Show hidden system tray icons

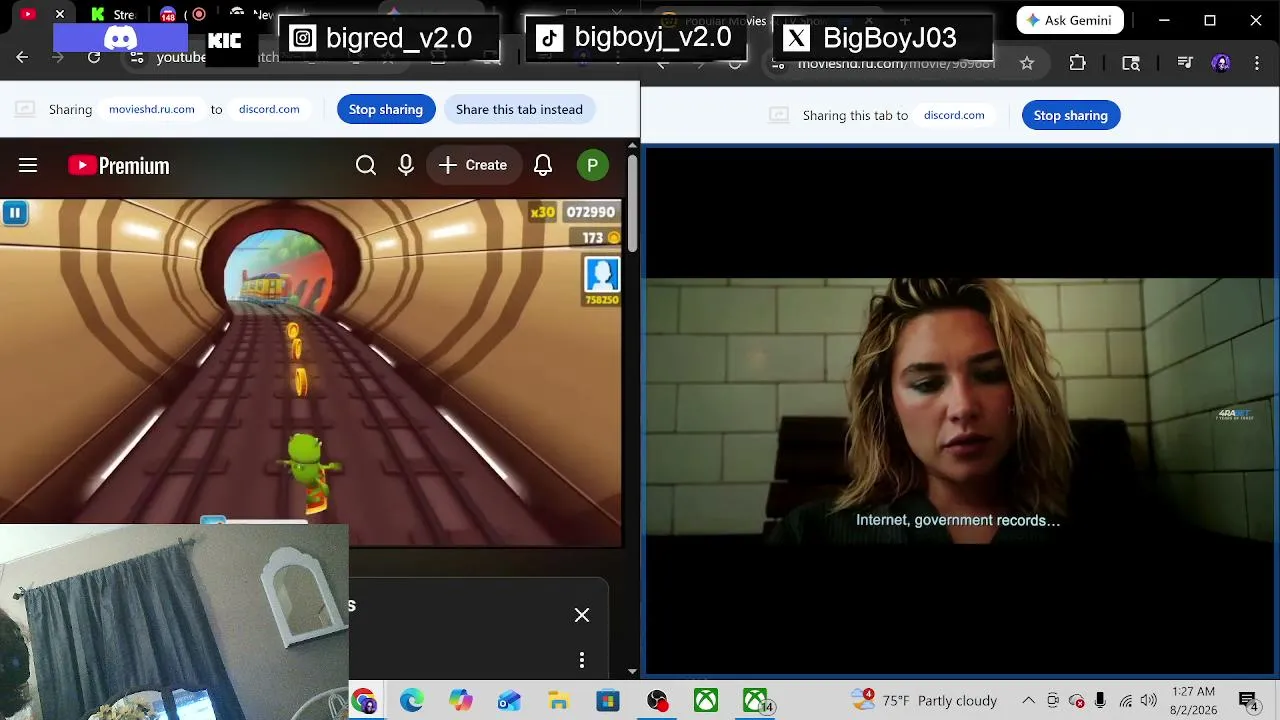(x=1028, y=700)
